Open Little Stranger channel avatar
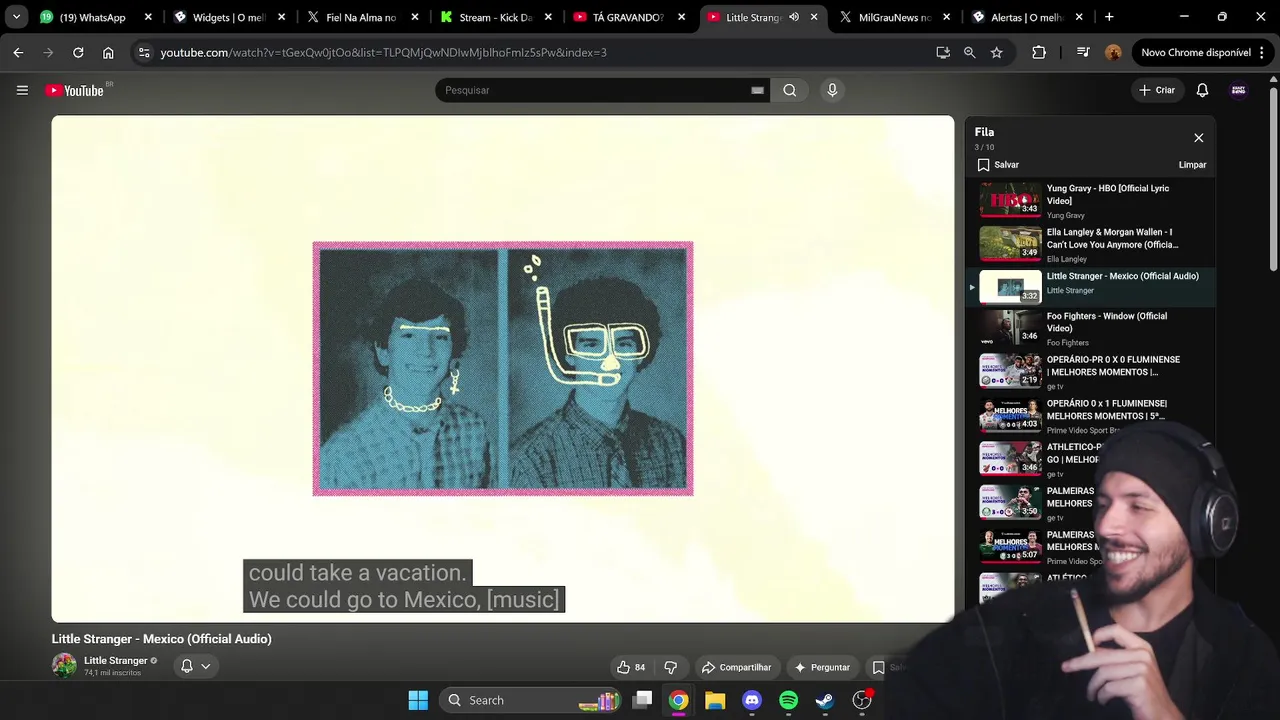The width and height of the screenshot is (1280, 720). (x=64, y=666)
